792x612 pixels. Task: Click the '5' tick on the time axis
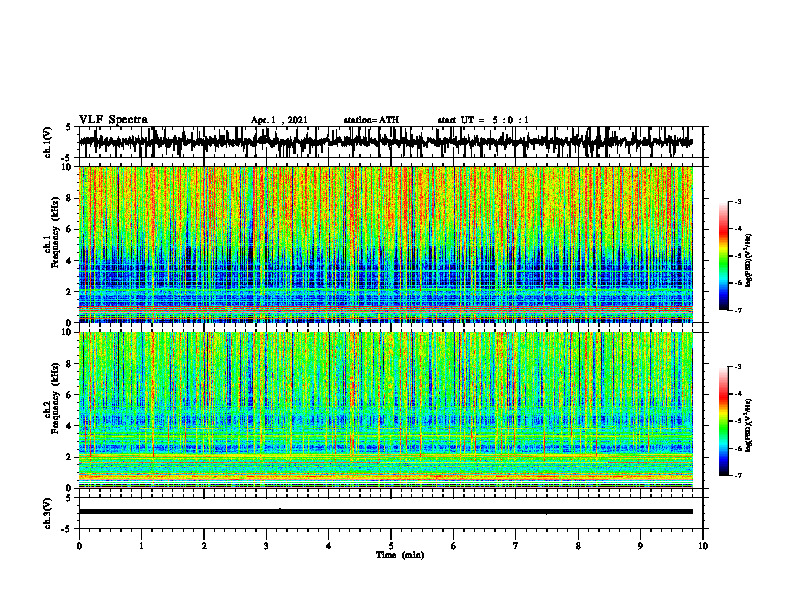(x=391, y=546)
